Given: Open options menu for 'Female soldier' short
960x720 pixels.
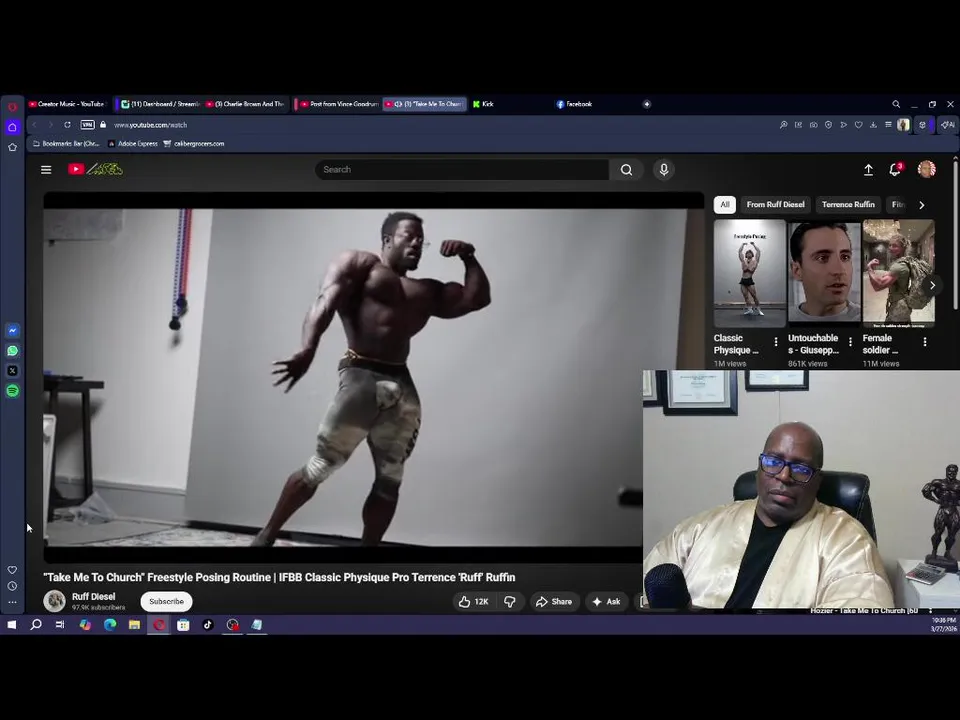Looking at the screenshot, I should coord(924,342).
